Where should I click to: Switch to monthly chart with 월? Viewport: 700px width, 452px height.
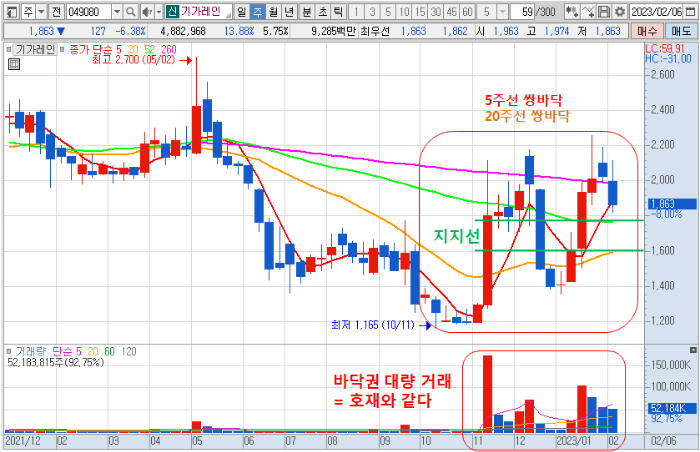click(x=273, y=12)
